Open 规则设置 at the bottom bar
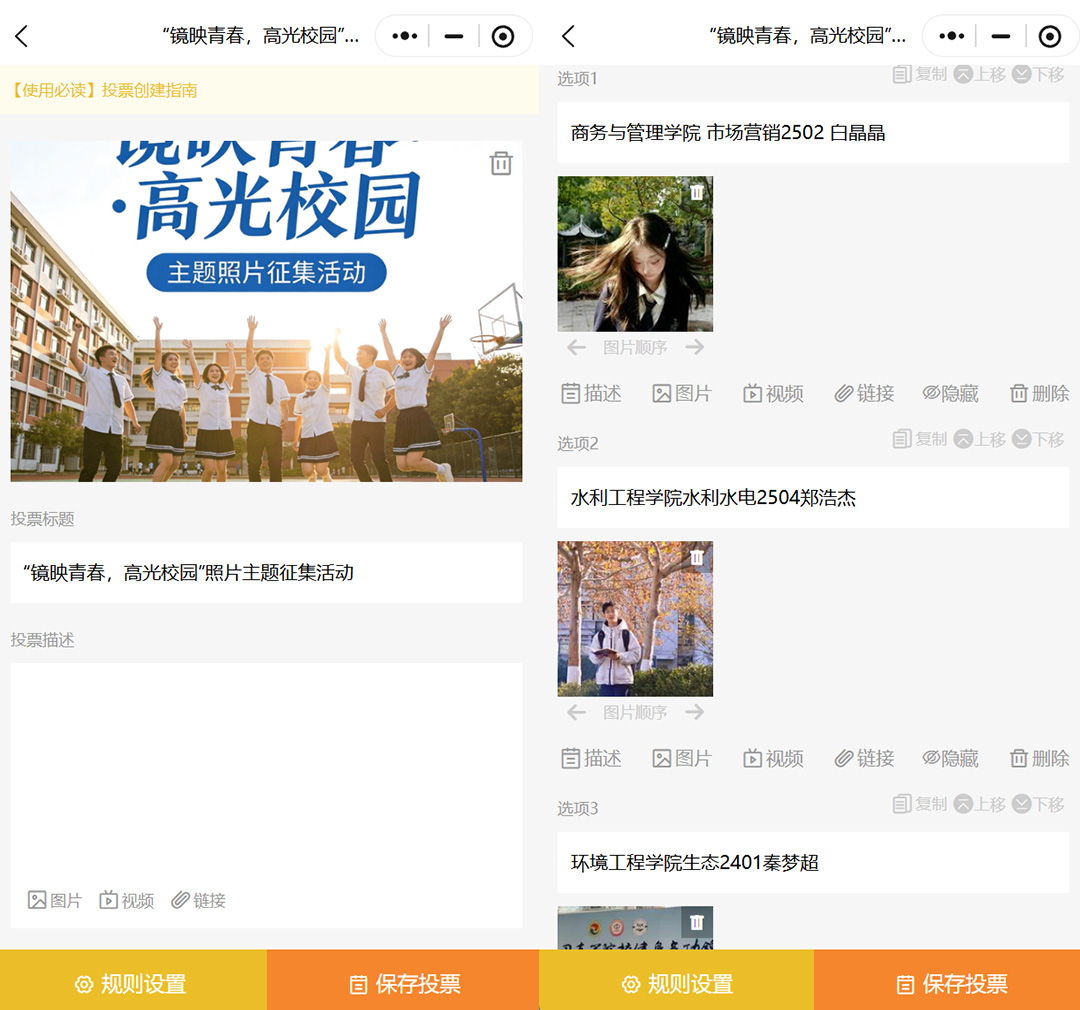The image size is (1080, 1010). 131,985
